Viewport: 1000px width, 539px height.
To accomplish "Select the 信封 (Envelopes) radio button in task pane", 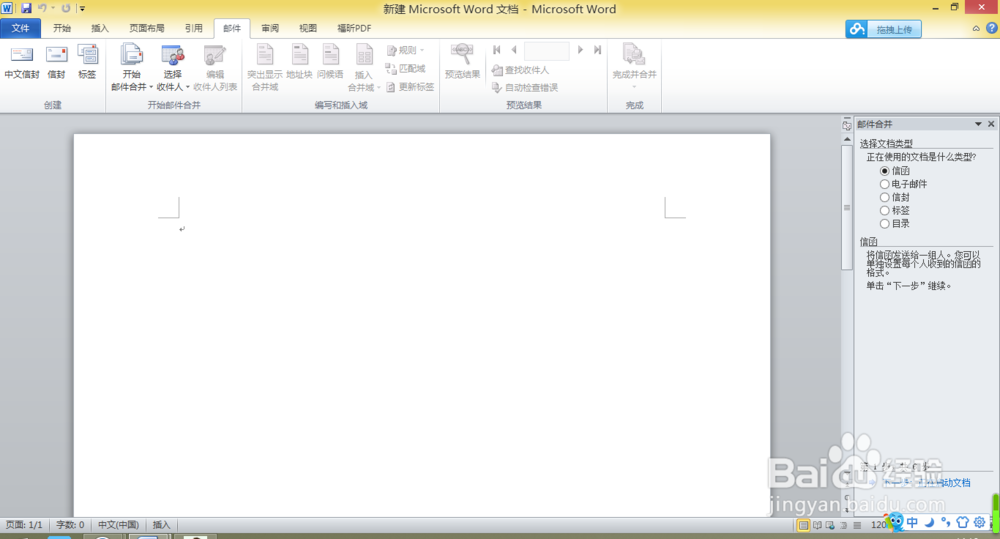I will (x=885, y=197).
